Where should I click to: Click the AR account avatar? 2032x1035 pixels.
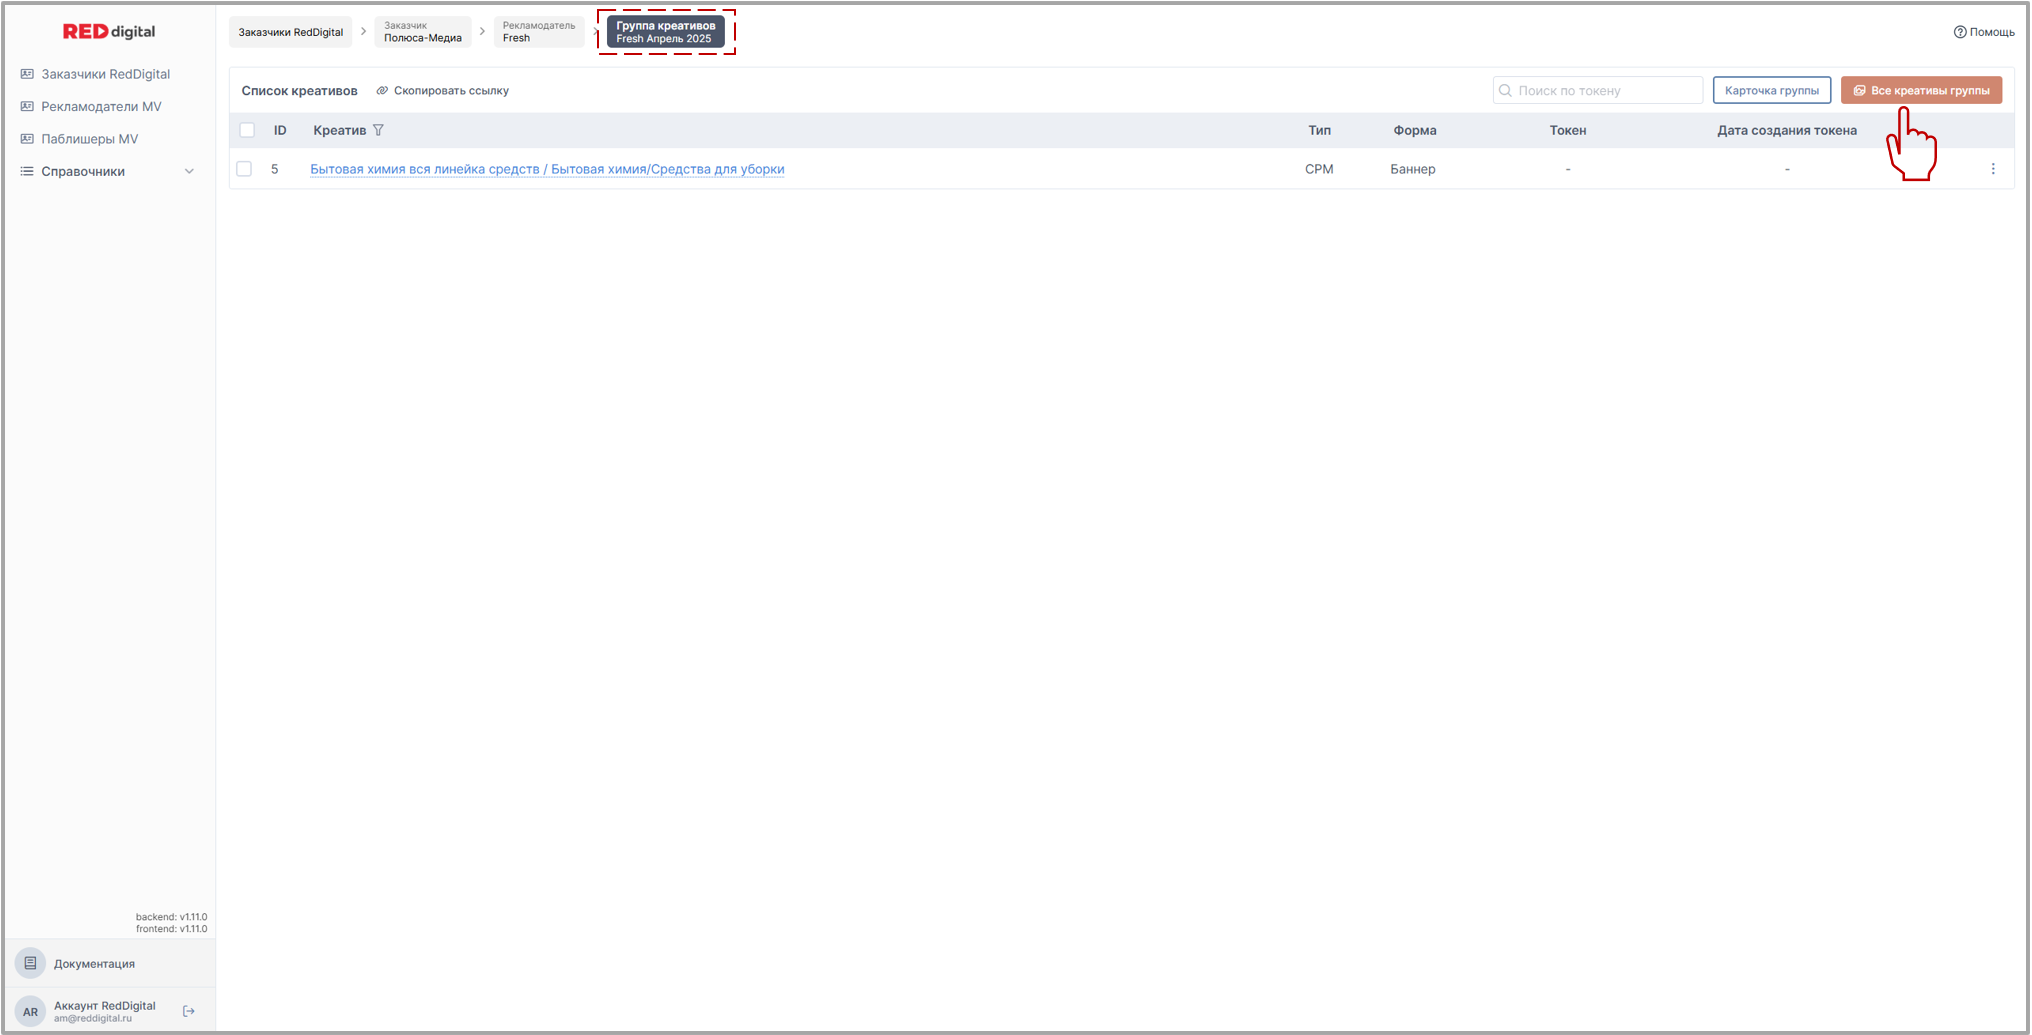(31, 1011)
